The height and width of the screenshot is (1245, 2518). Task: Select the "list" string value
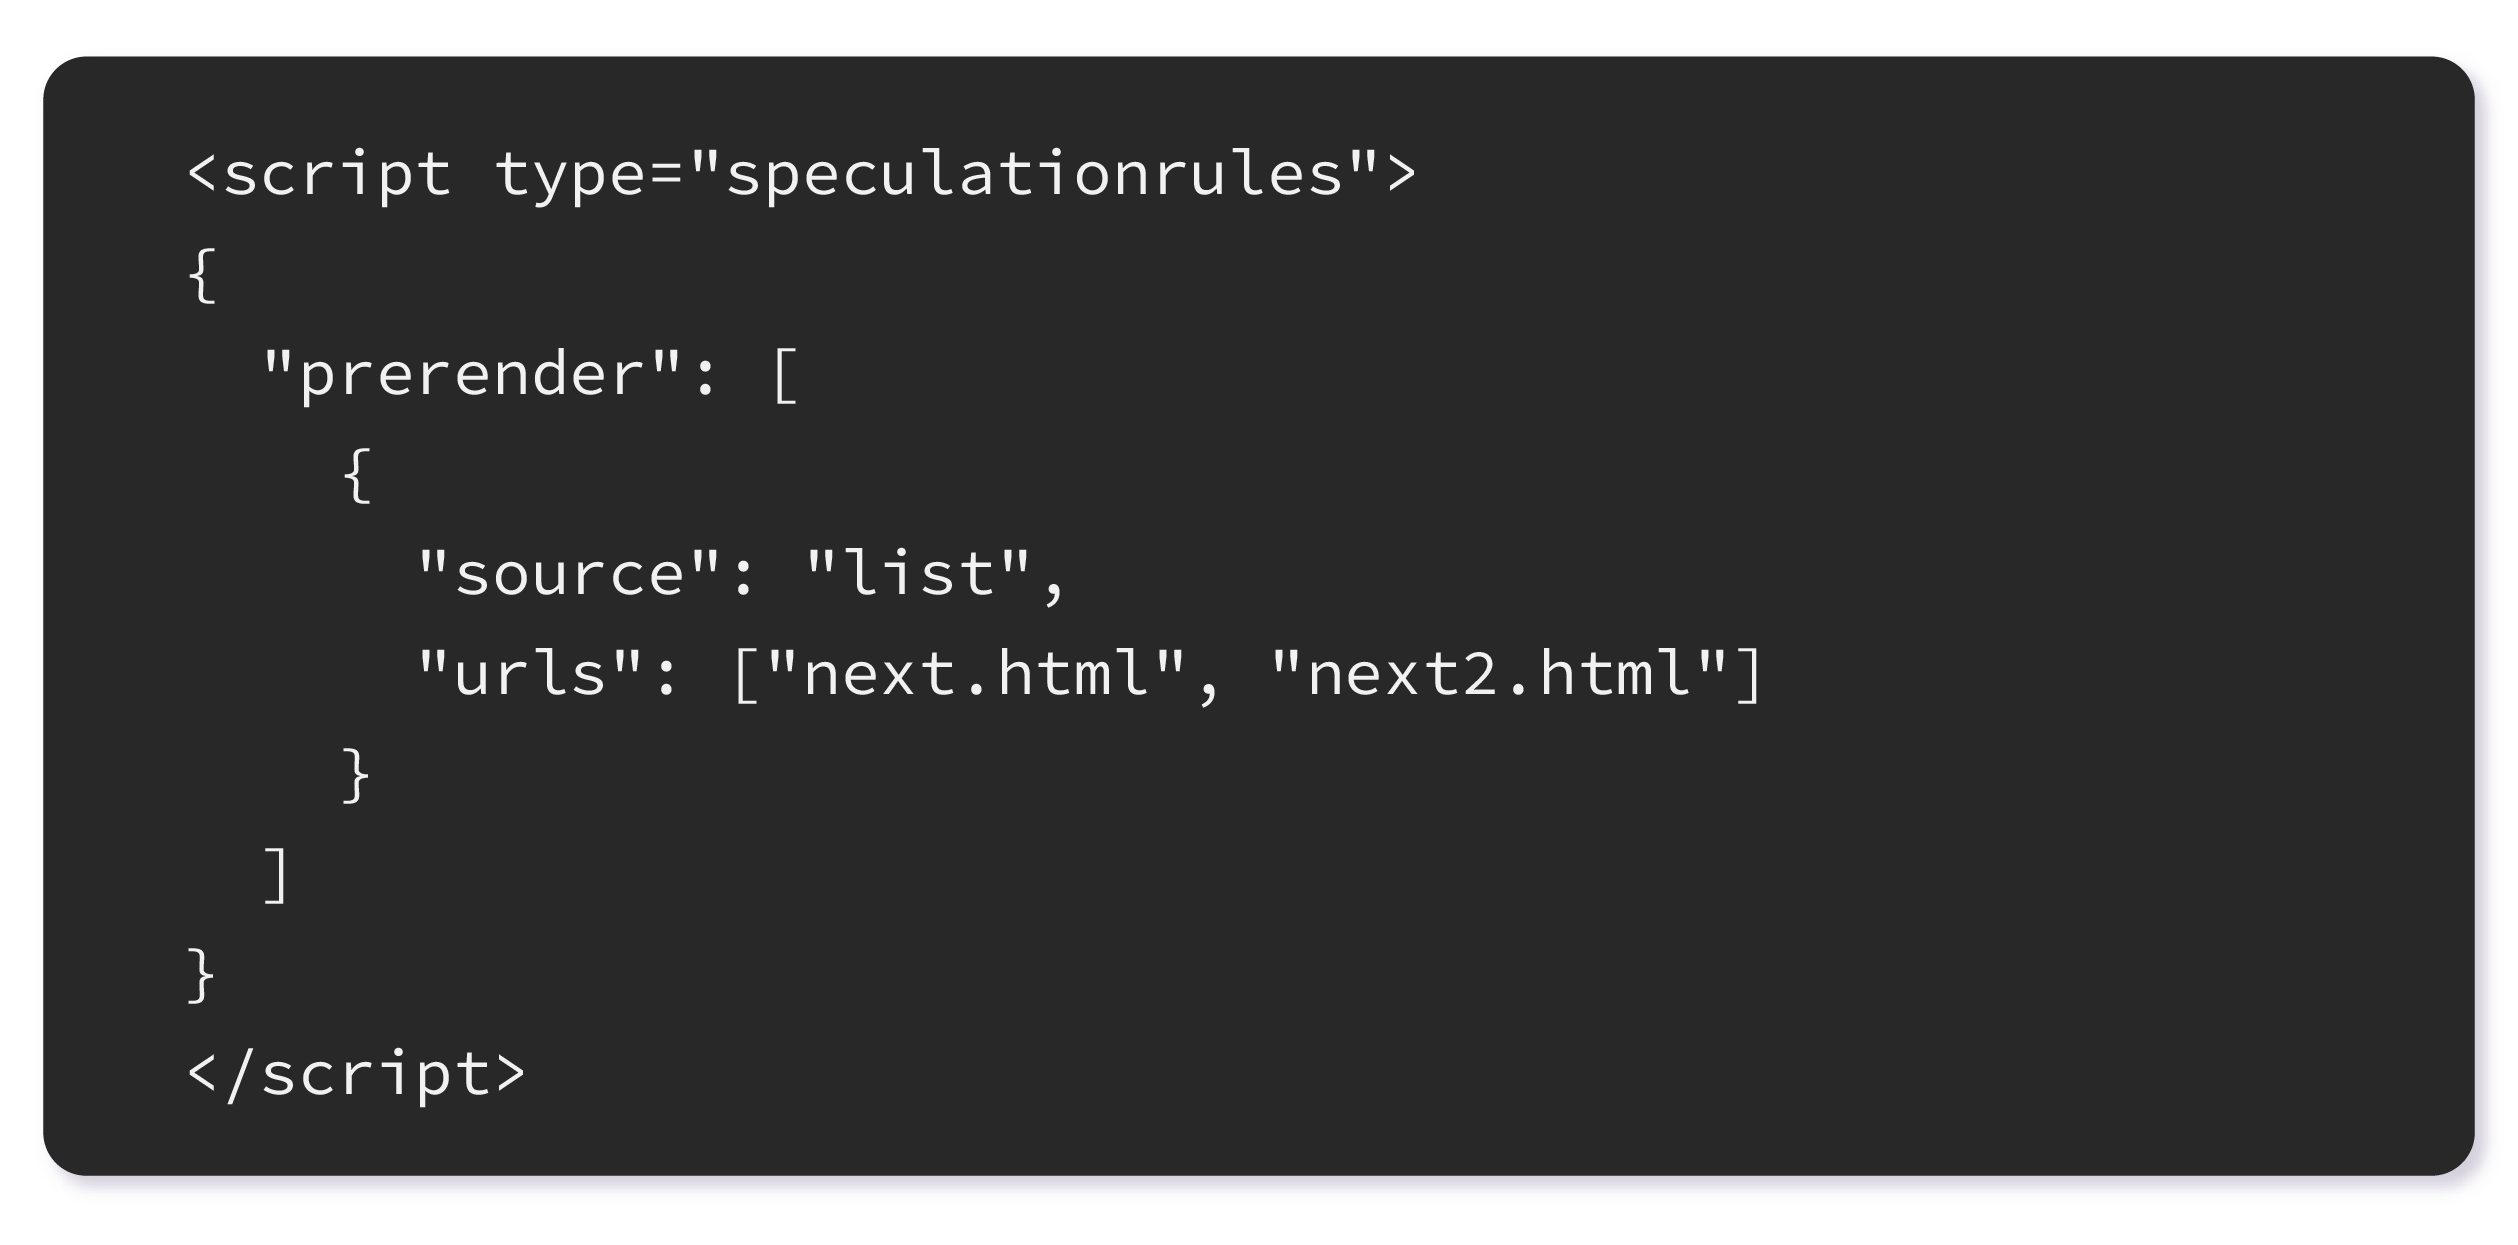point(919,575)
